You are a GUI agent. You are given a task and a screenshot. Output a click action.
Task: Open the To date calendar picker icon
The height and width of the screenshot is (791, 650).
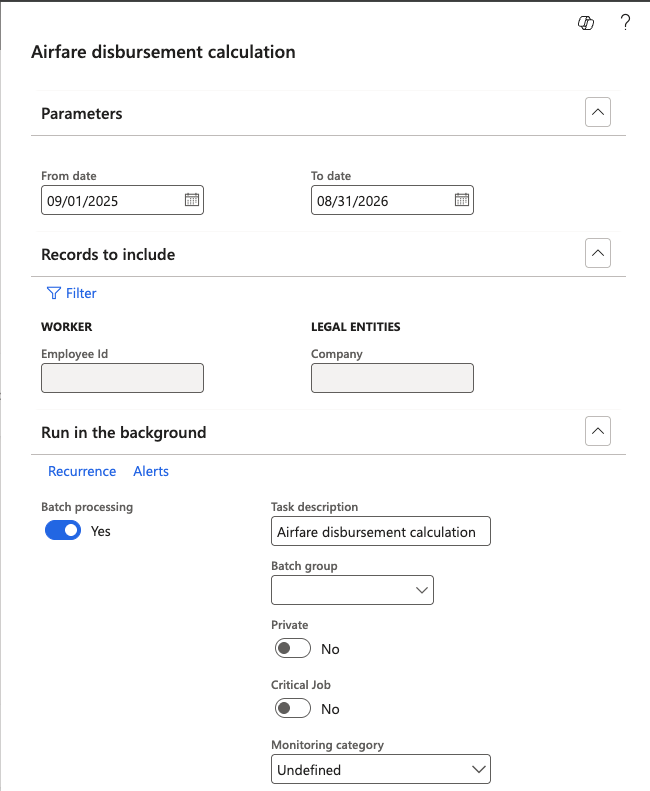tap(462, 200)
